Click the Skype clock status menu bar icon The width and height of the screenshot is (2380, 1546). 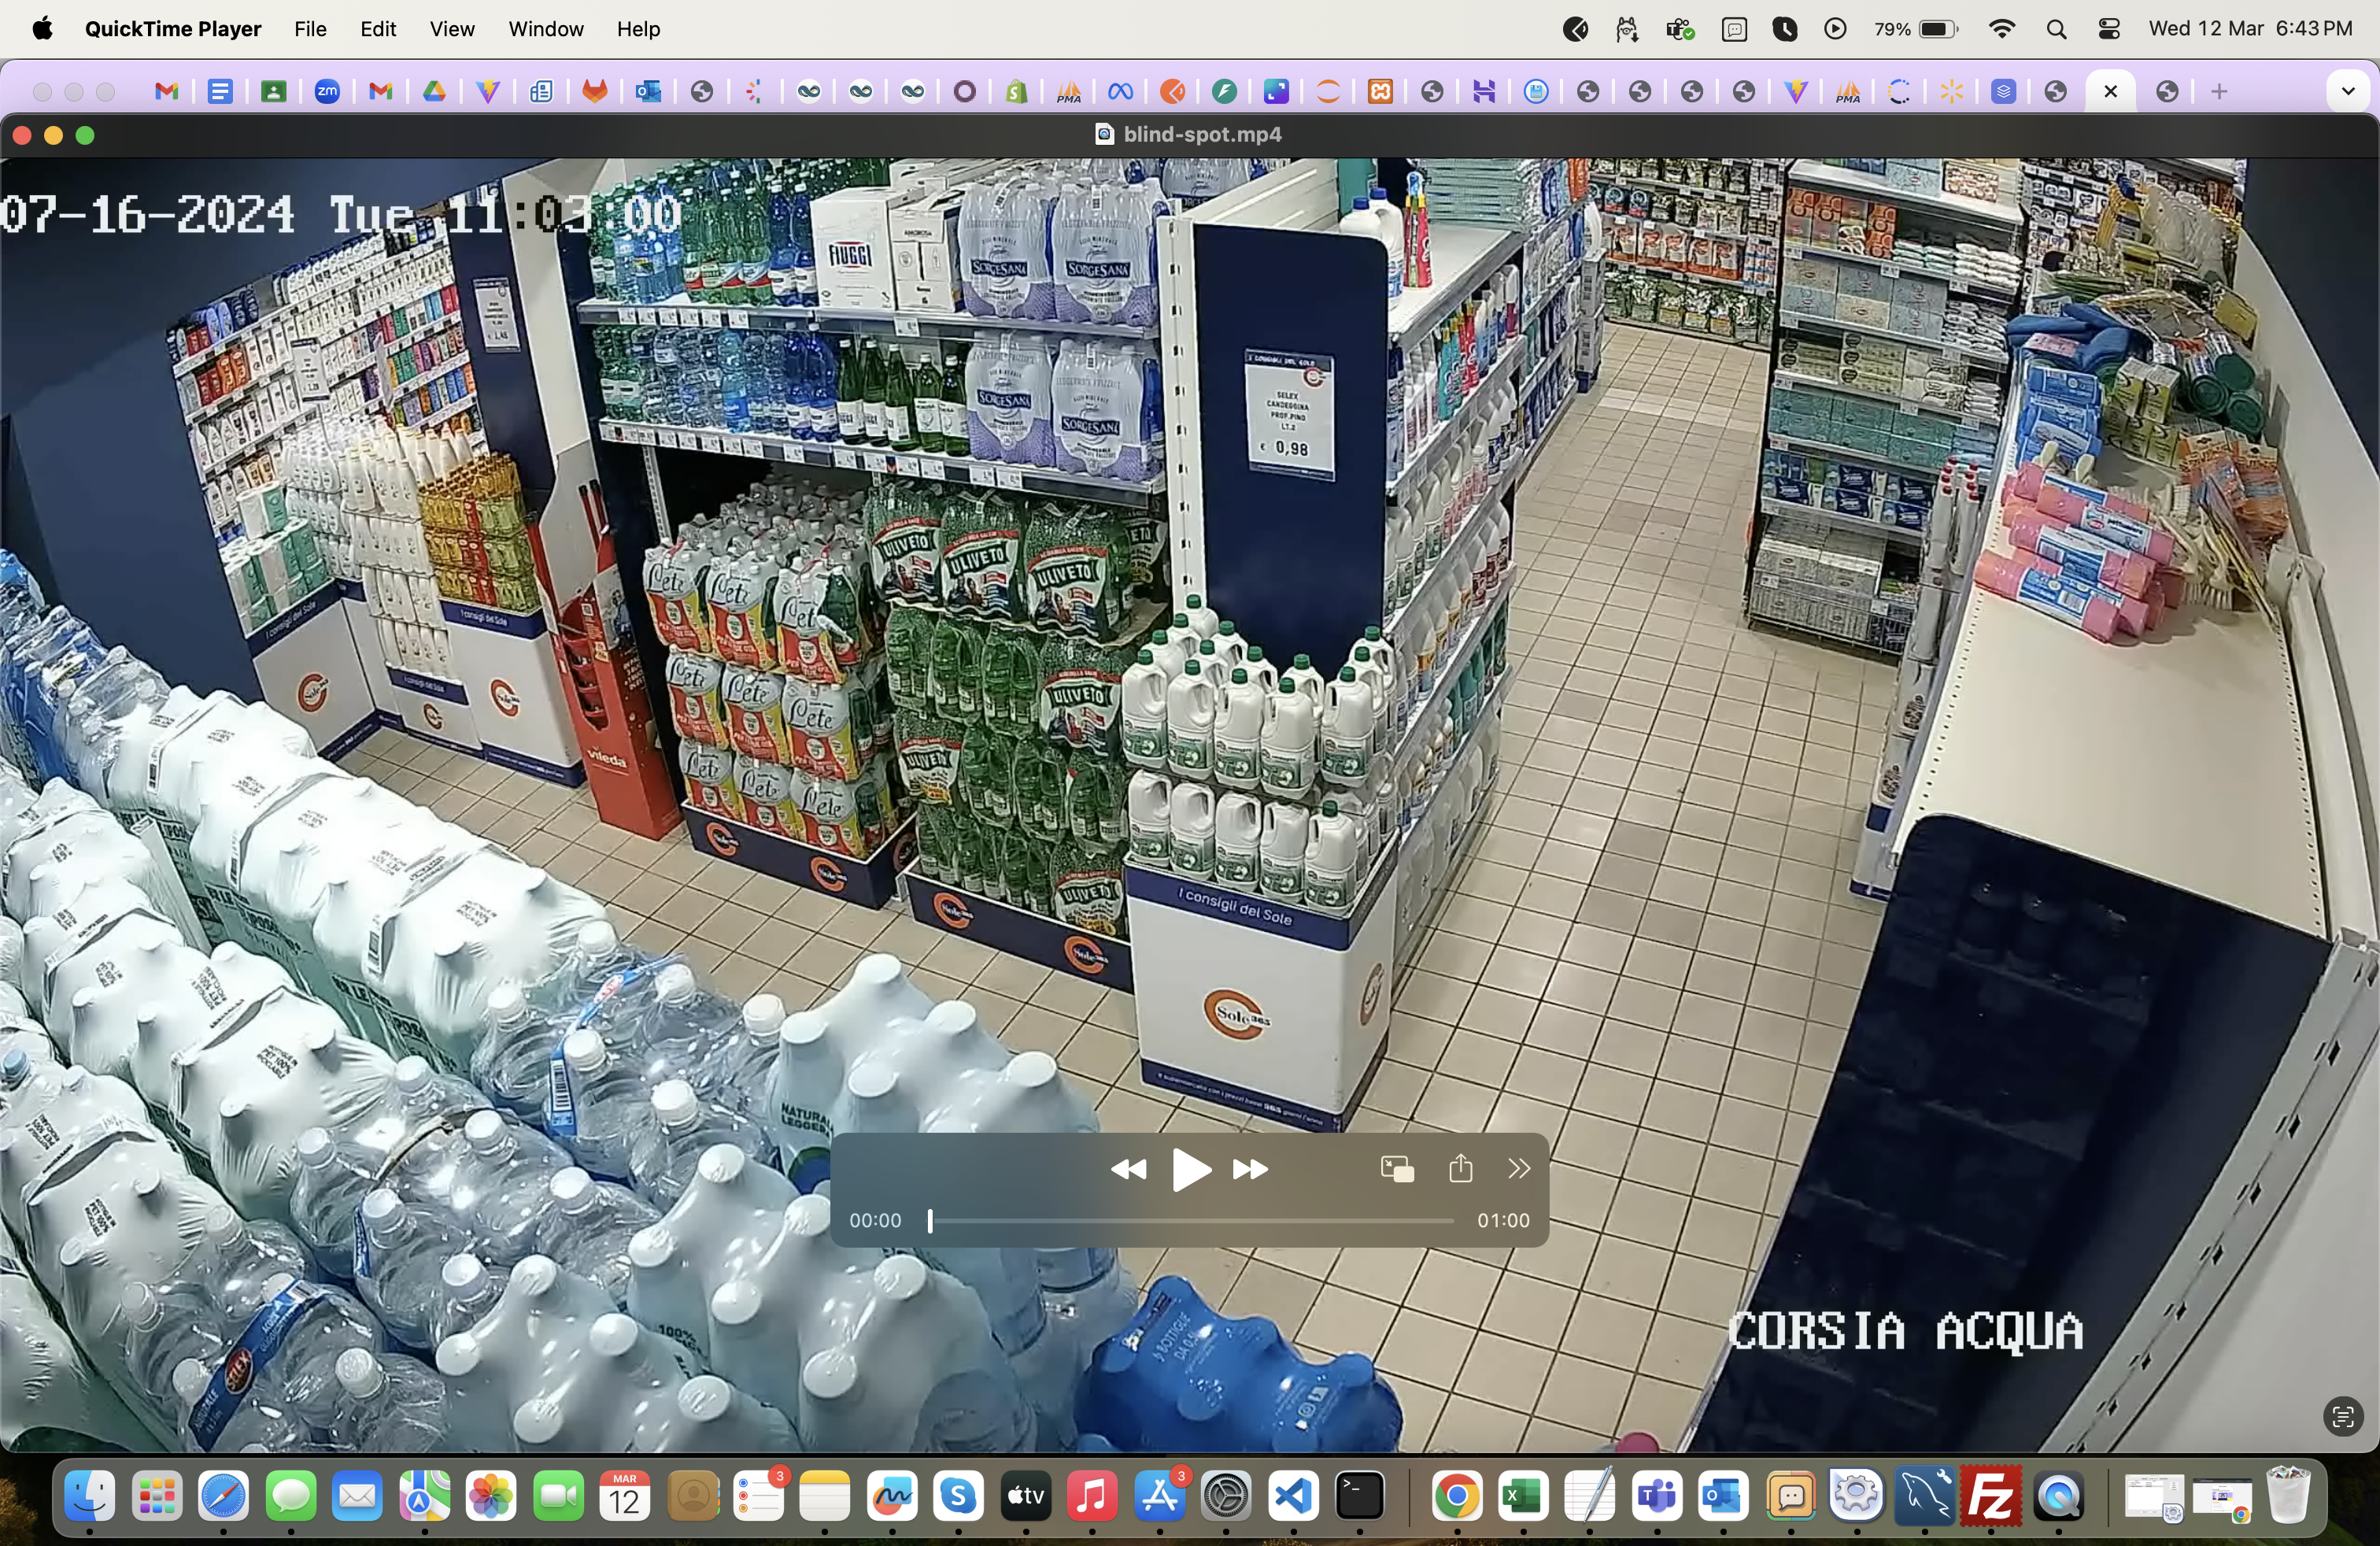(1785, 29)
